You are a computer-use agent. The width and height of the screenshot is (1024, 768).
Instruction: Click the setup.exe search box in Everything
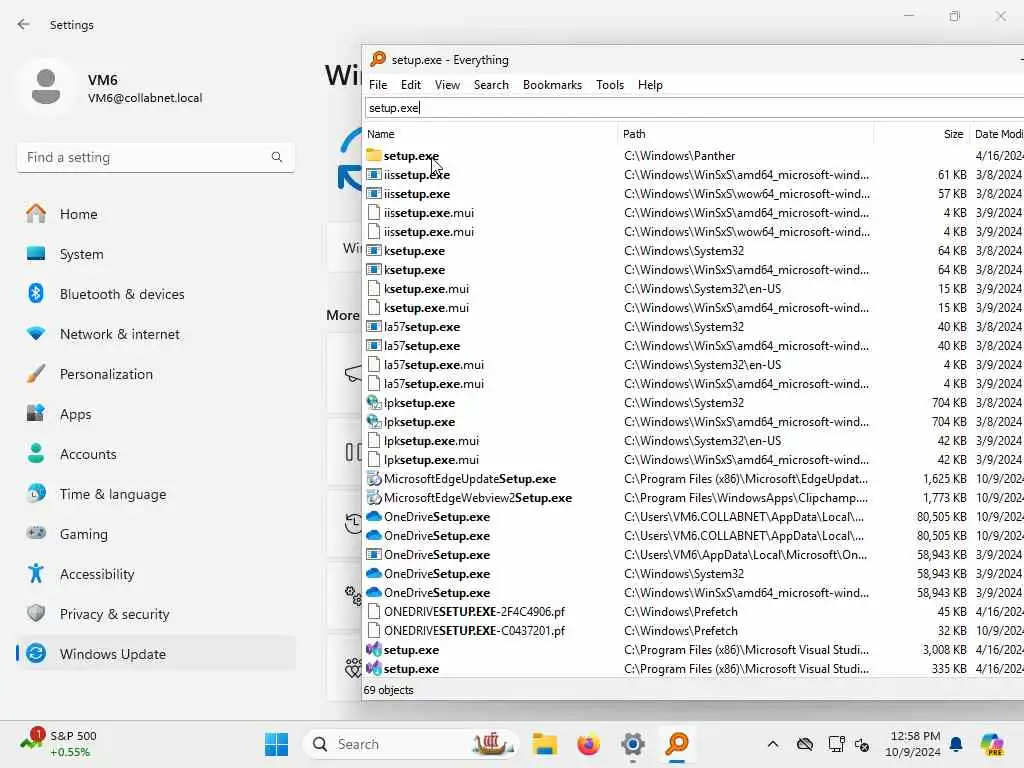[694, 108]
